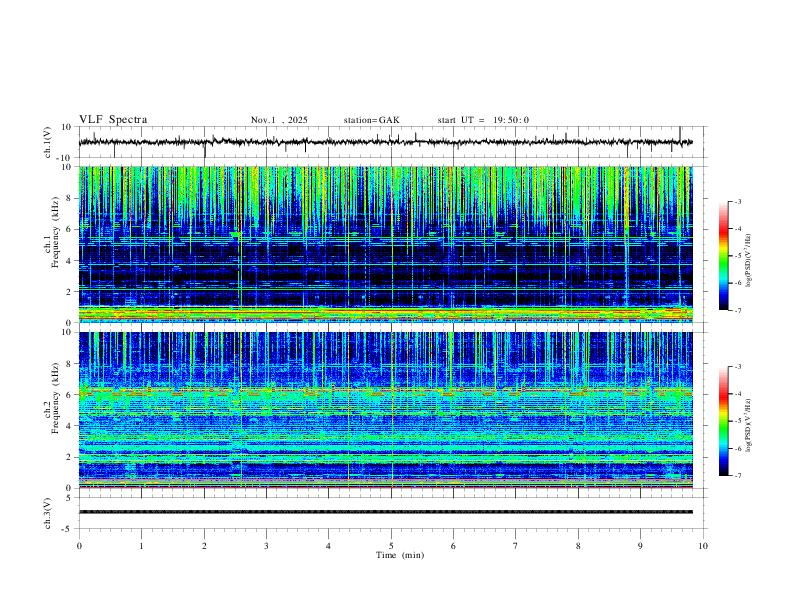Click the 4 kHz tick on ch.1 frequency axis
Viewport: 792px width, 612px height.
[70, 261]
